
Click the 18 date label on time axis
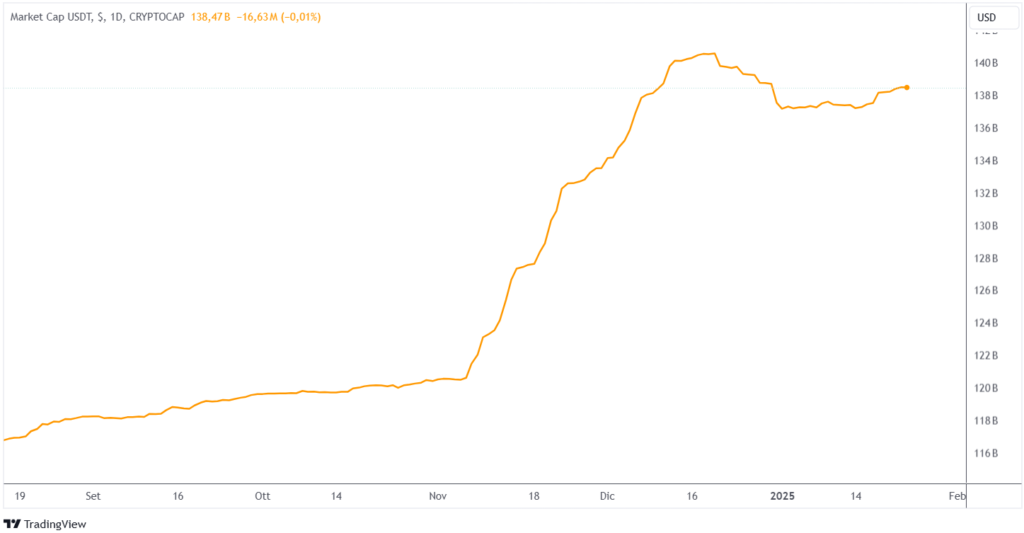coord(534,496)
